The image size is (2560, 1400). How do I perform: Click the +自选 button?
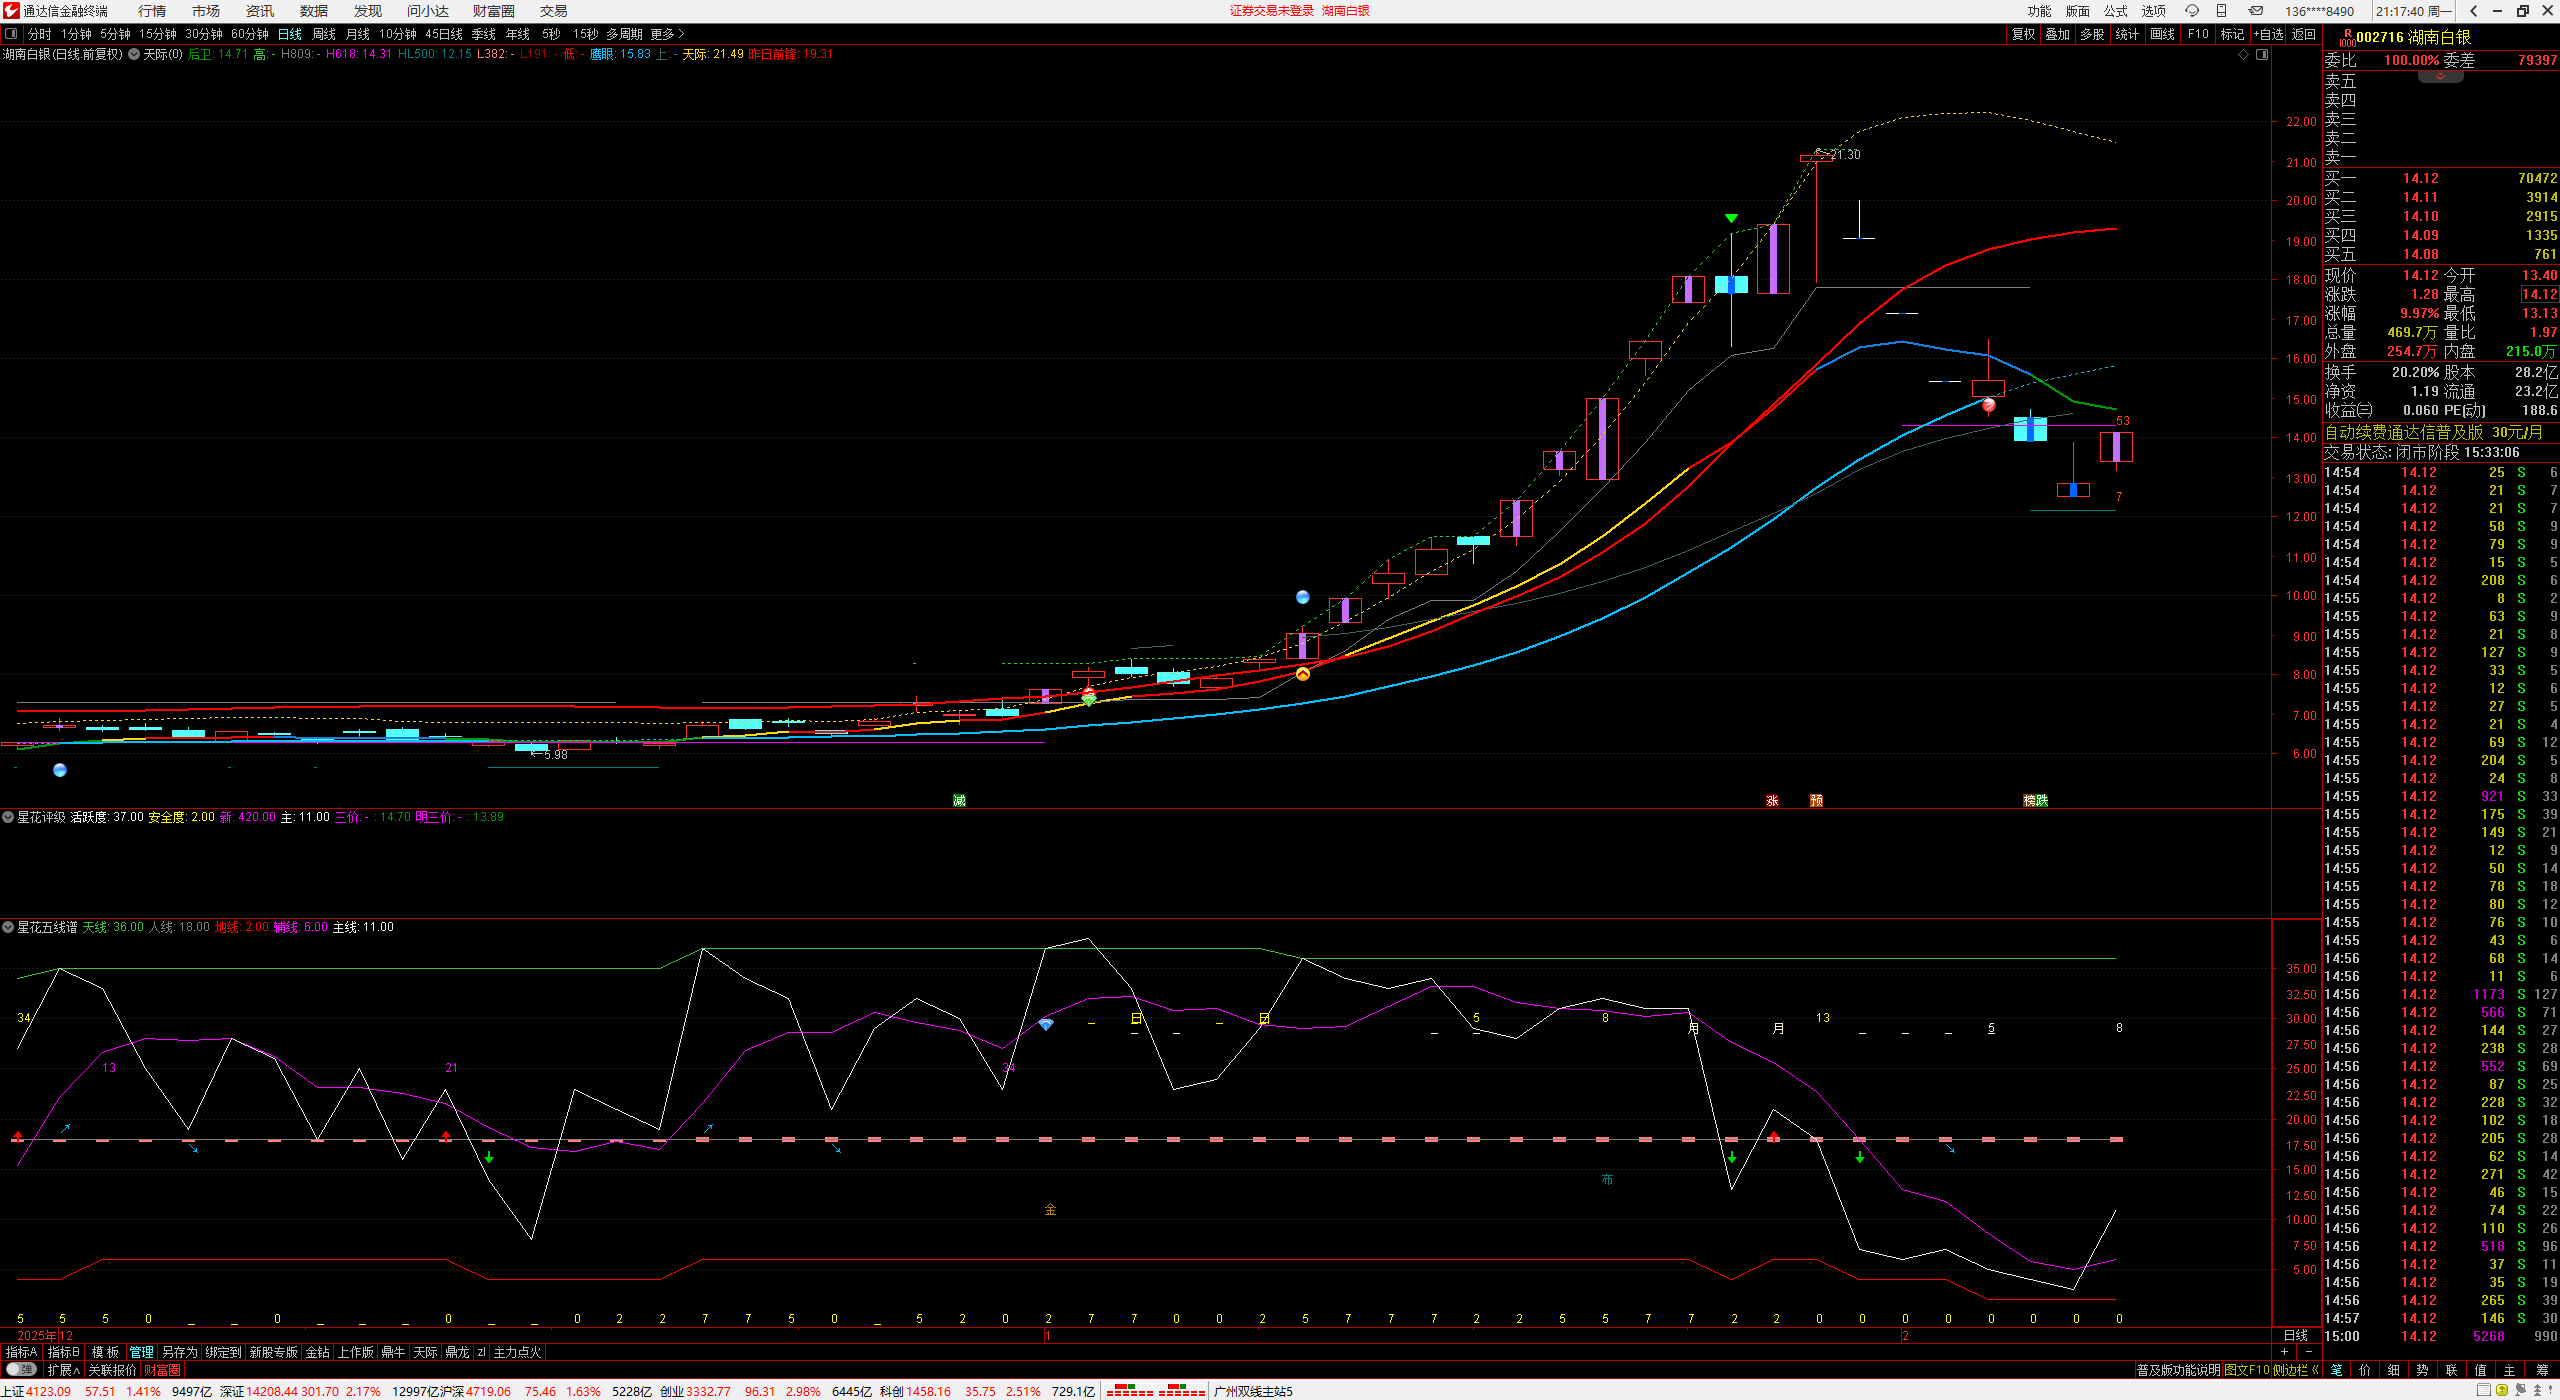[x=2269, y=34]
